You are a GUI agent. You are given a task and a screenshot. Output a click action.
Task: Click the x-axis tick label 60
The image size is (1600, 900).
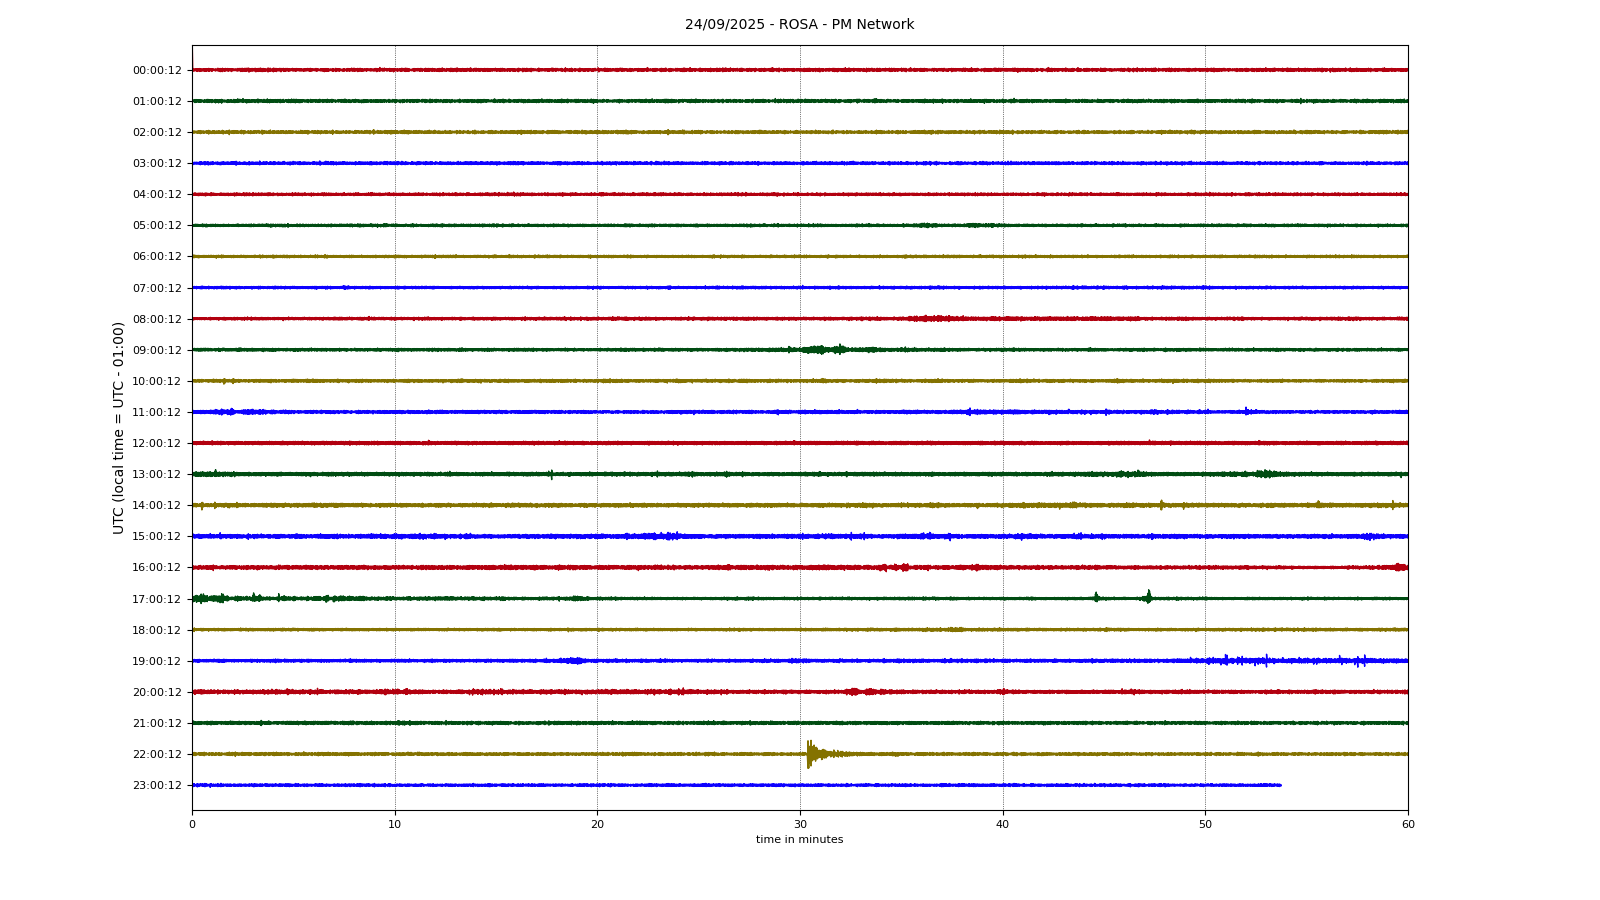click(1408, 825)
